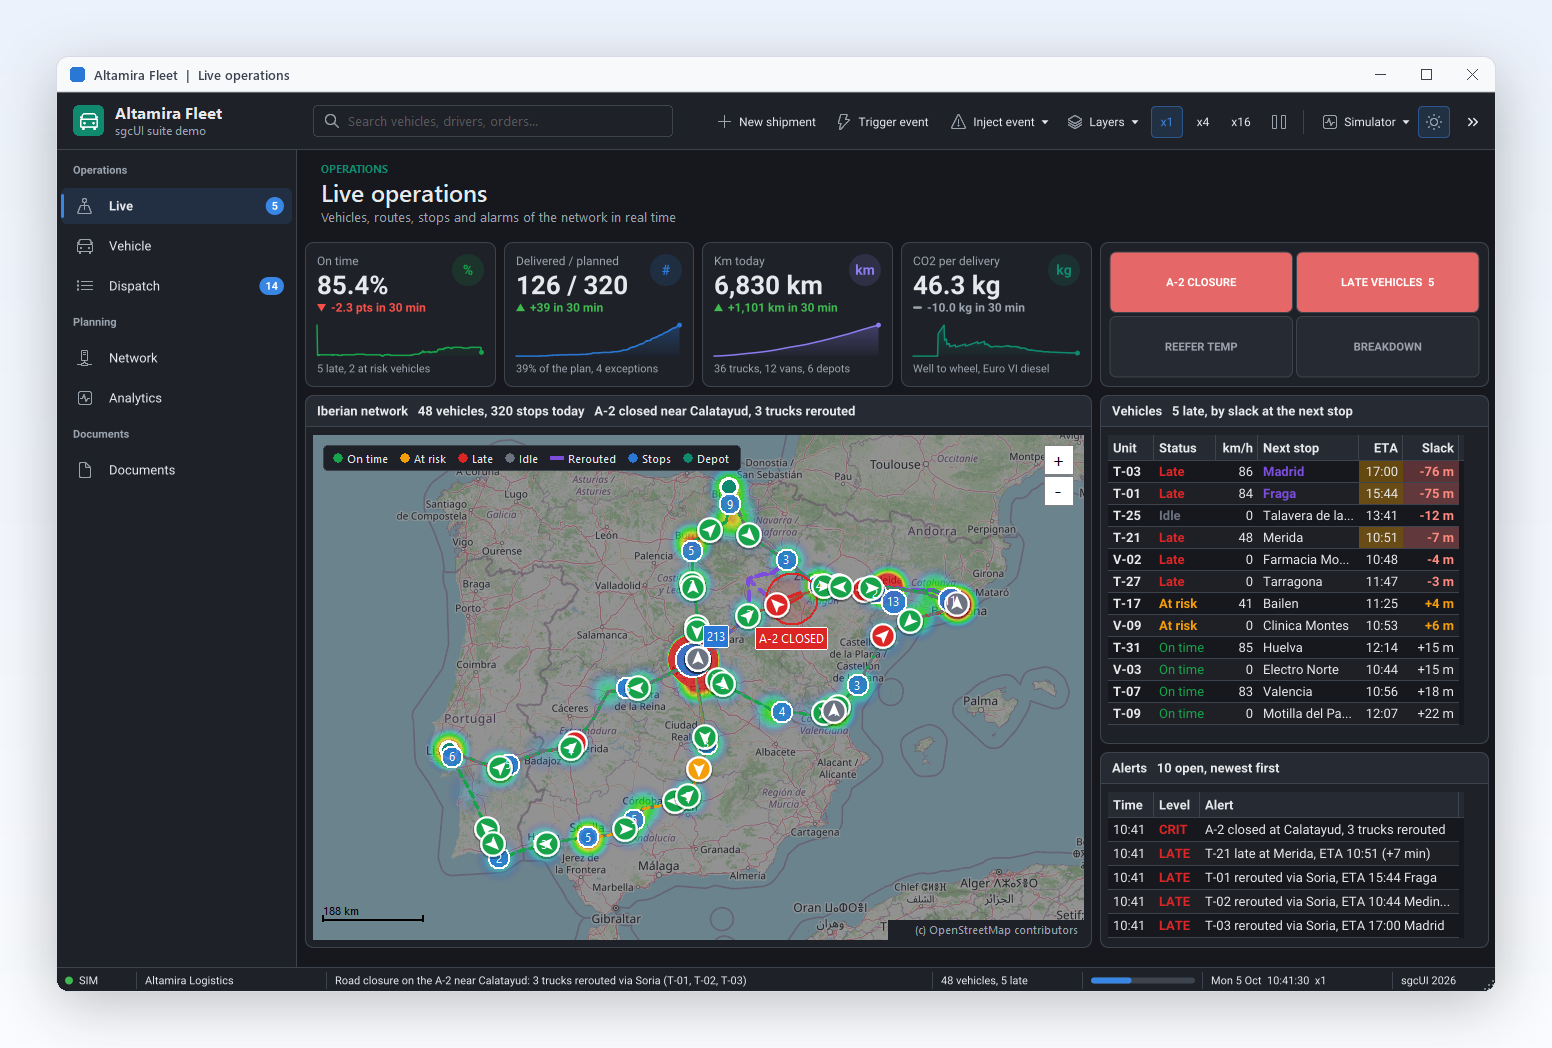Pause the simulation with the pause icon
Viewport: 1552px width, 1048px height.
pyautogui.click(x=1279, y=122)
